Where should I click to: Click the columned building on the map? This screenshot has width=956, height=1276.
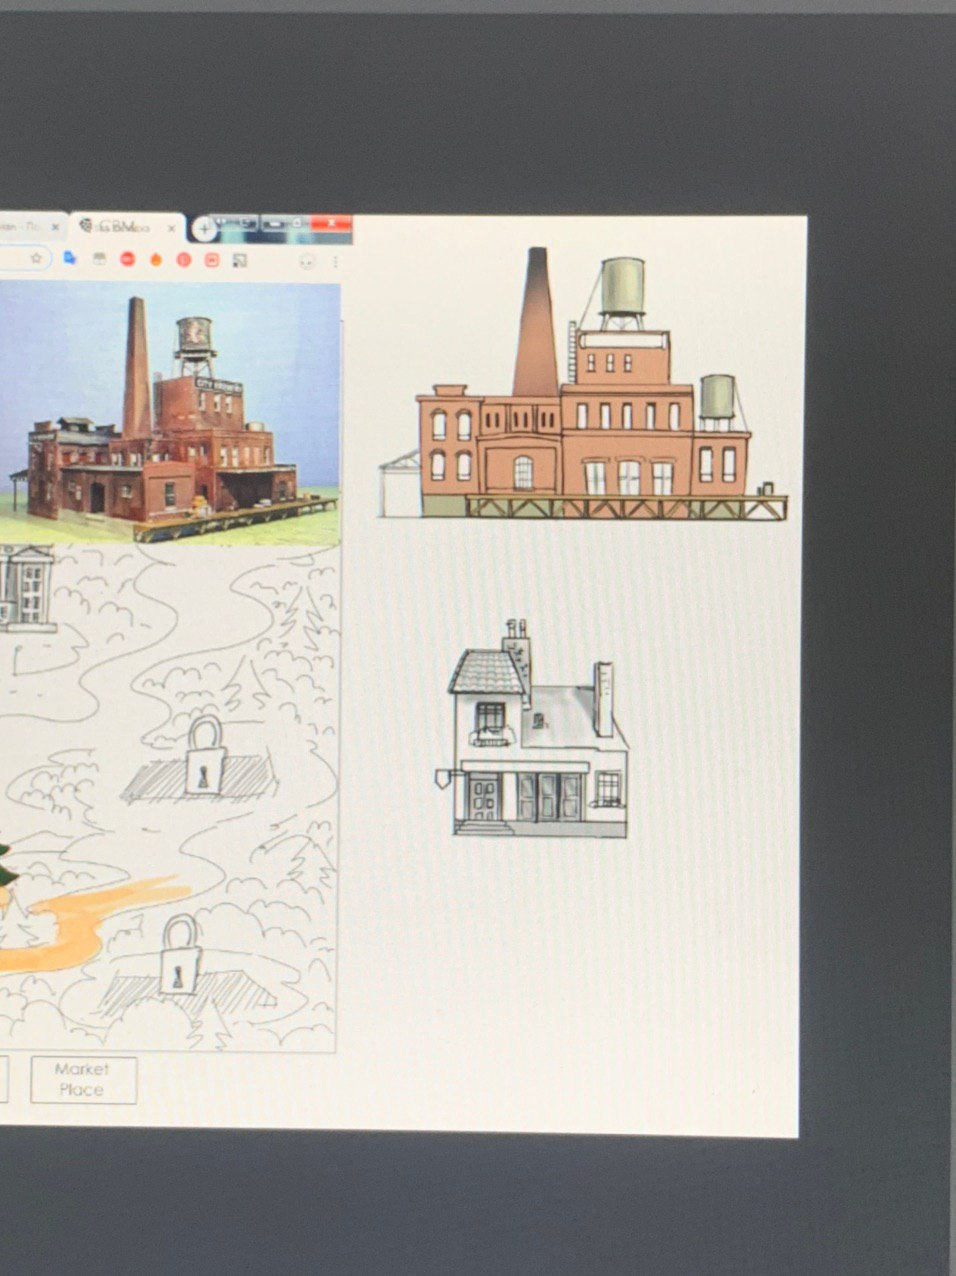pos(26,588)
